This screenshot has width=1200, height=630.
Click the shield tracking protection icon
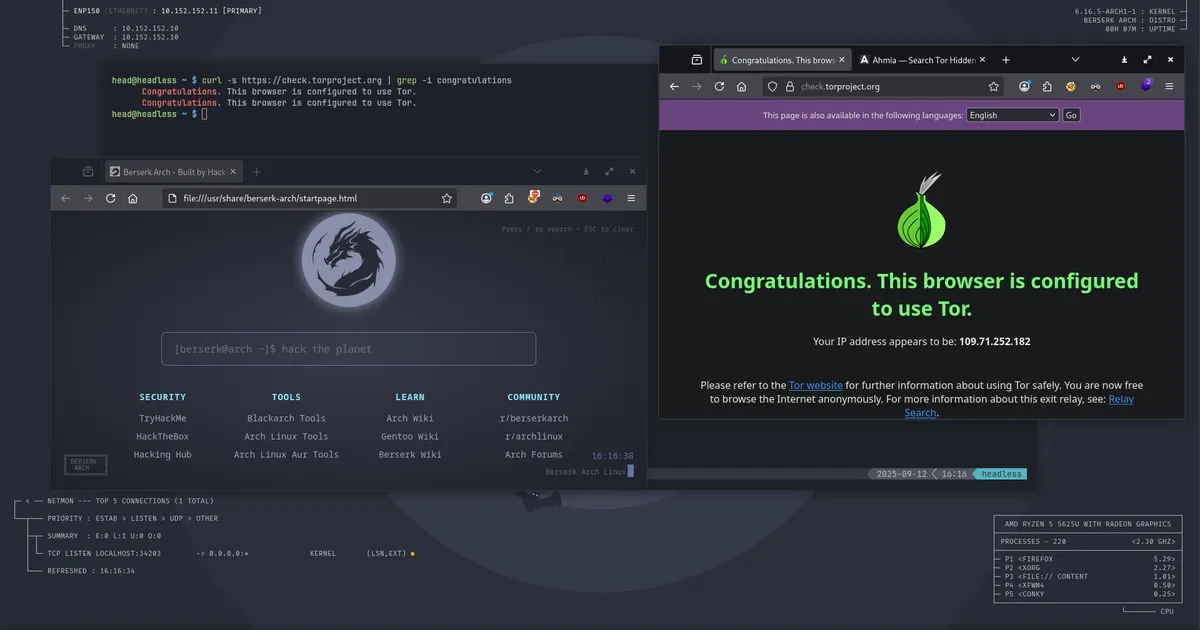pyautogui.click(x=772, y=87)
